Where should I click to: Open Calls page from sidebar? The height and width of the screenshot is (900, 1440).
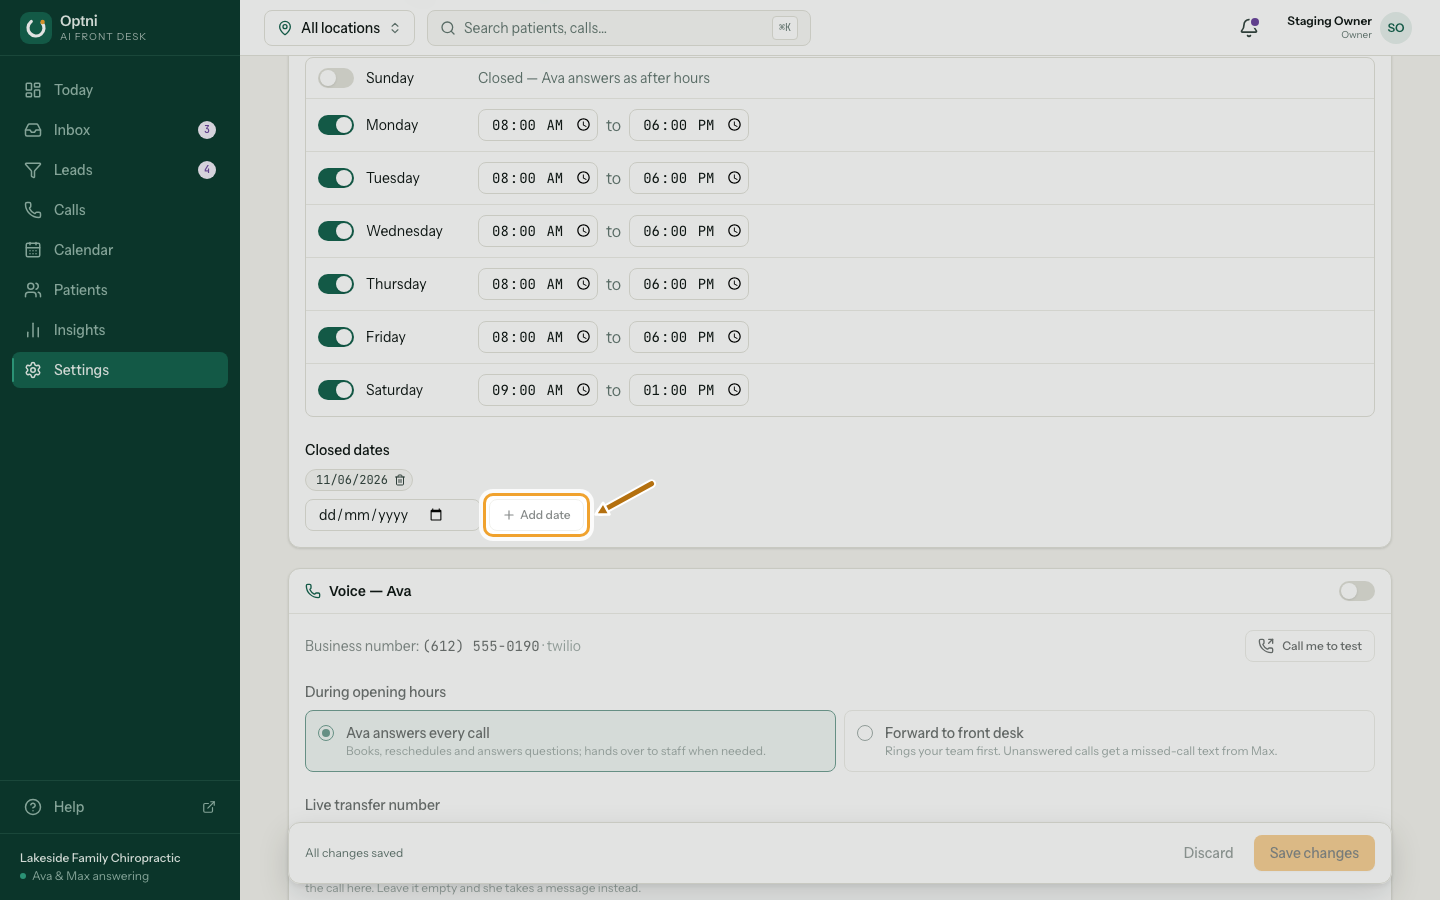point(120,210)
